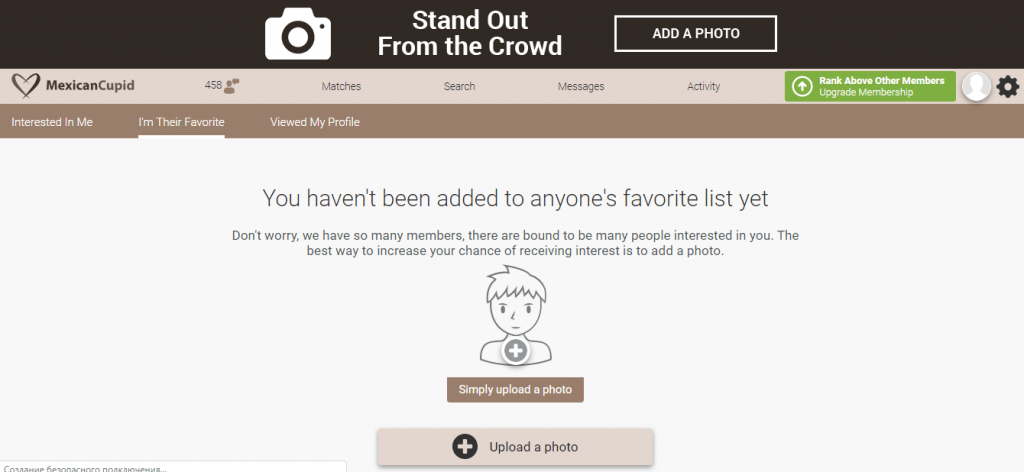Click the plus icon beside Upload a photo
1024x472 pixels.
(x=464, y=447)
